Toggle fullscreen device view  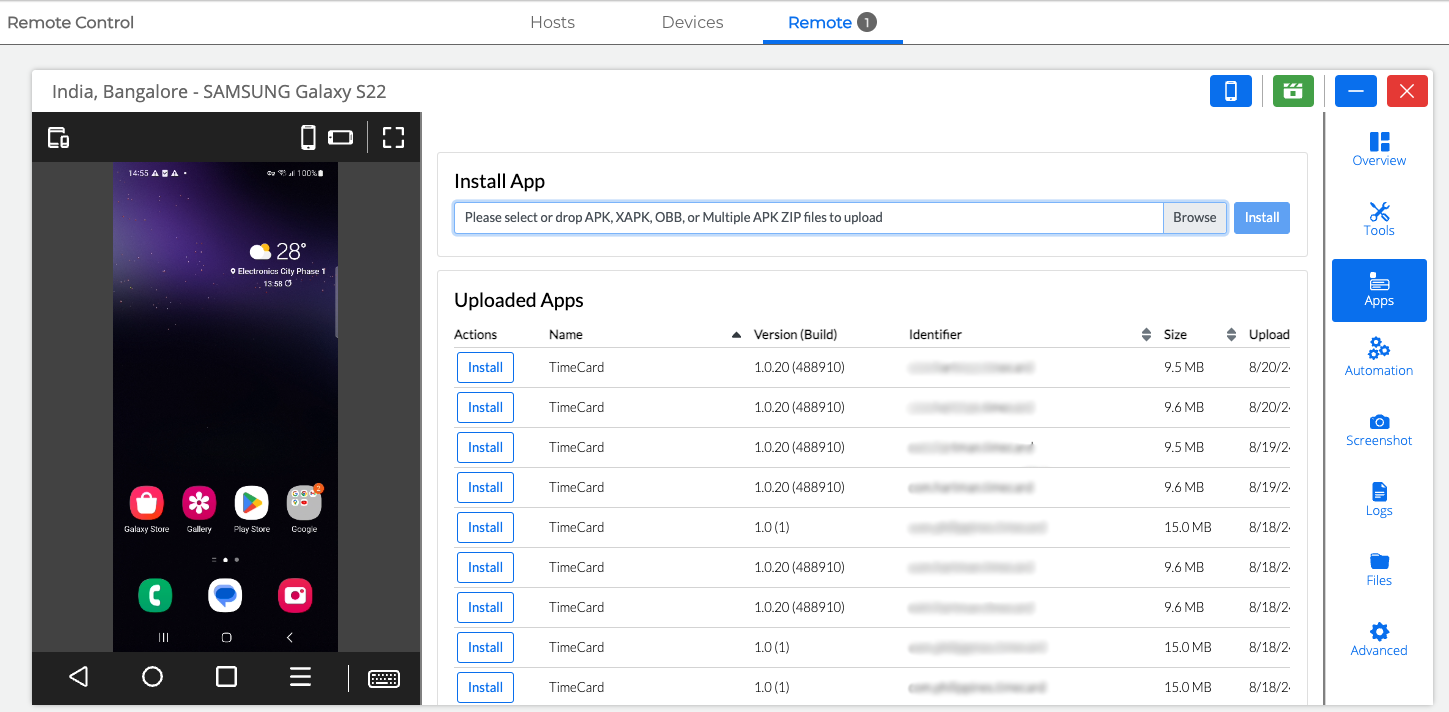tap(394, 137)
